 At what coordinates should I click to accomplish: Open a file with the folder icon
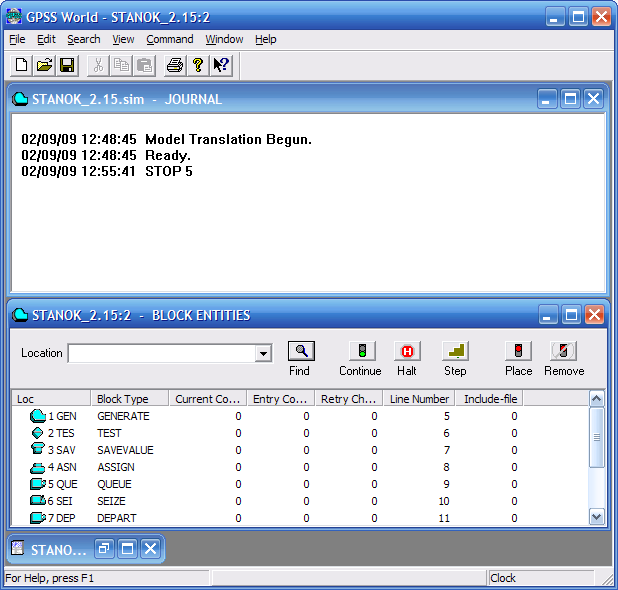coord(44,65)
